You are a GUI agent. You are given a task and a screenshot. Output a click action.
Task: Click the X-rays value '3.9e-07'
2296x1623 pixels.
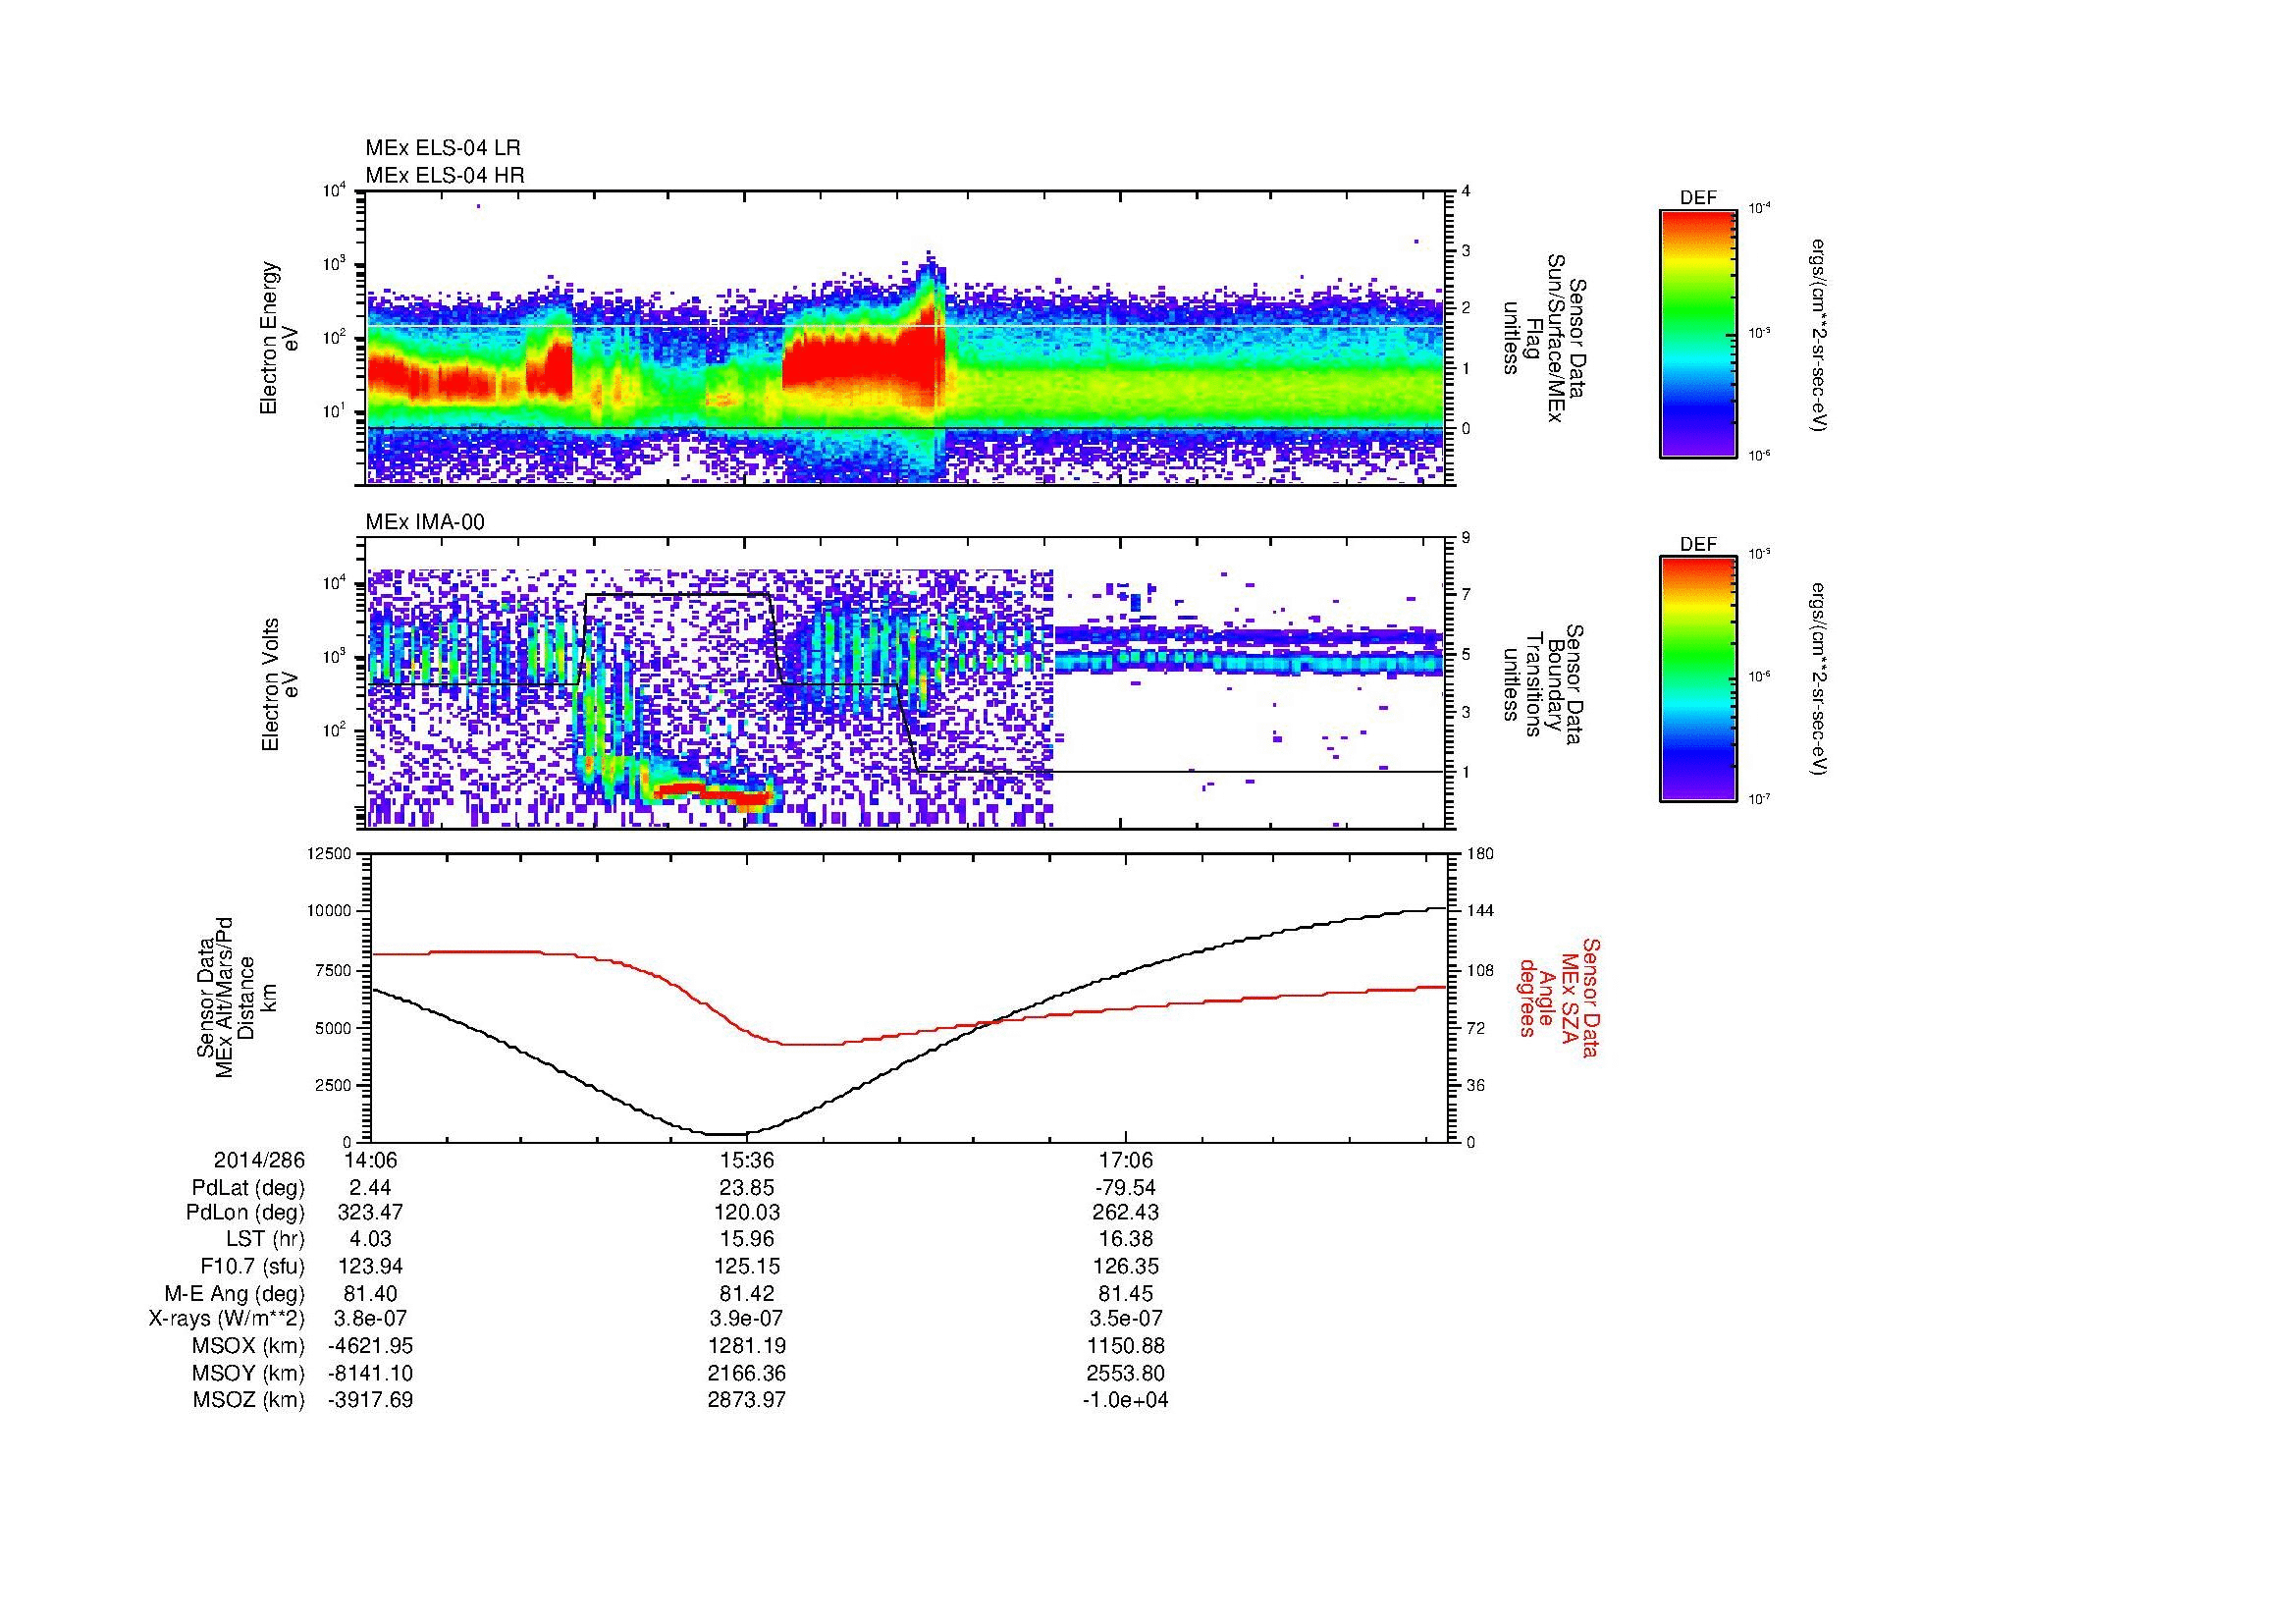coord(747,1320)
